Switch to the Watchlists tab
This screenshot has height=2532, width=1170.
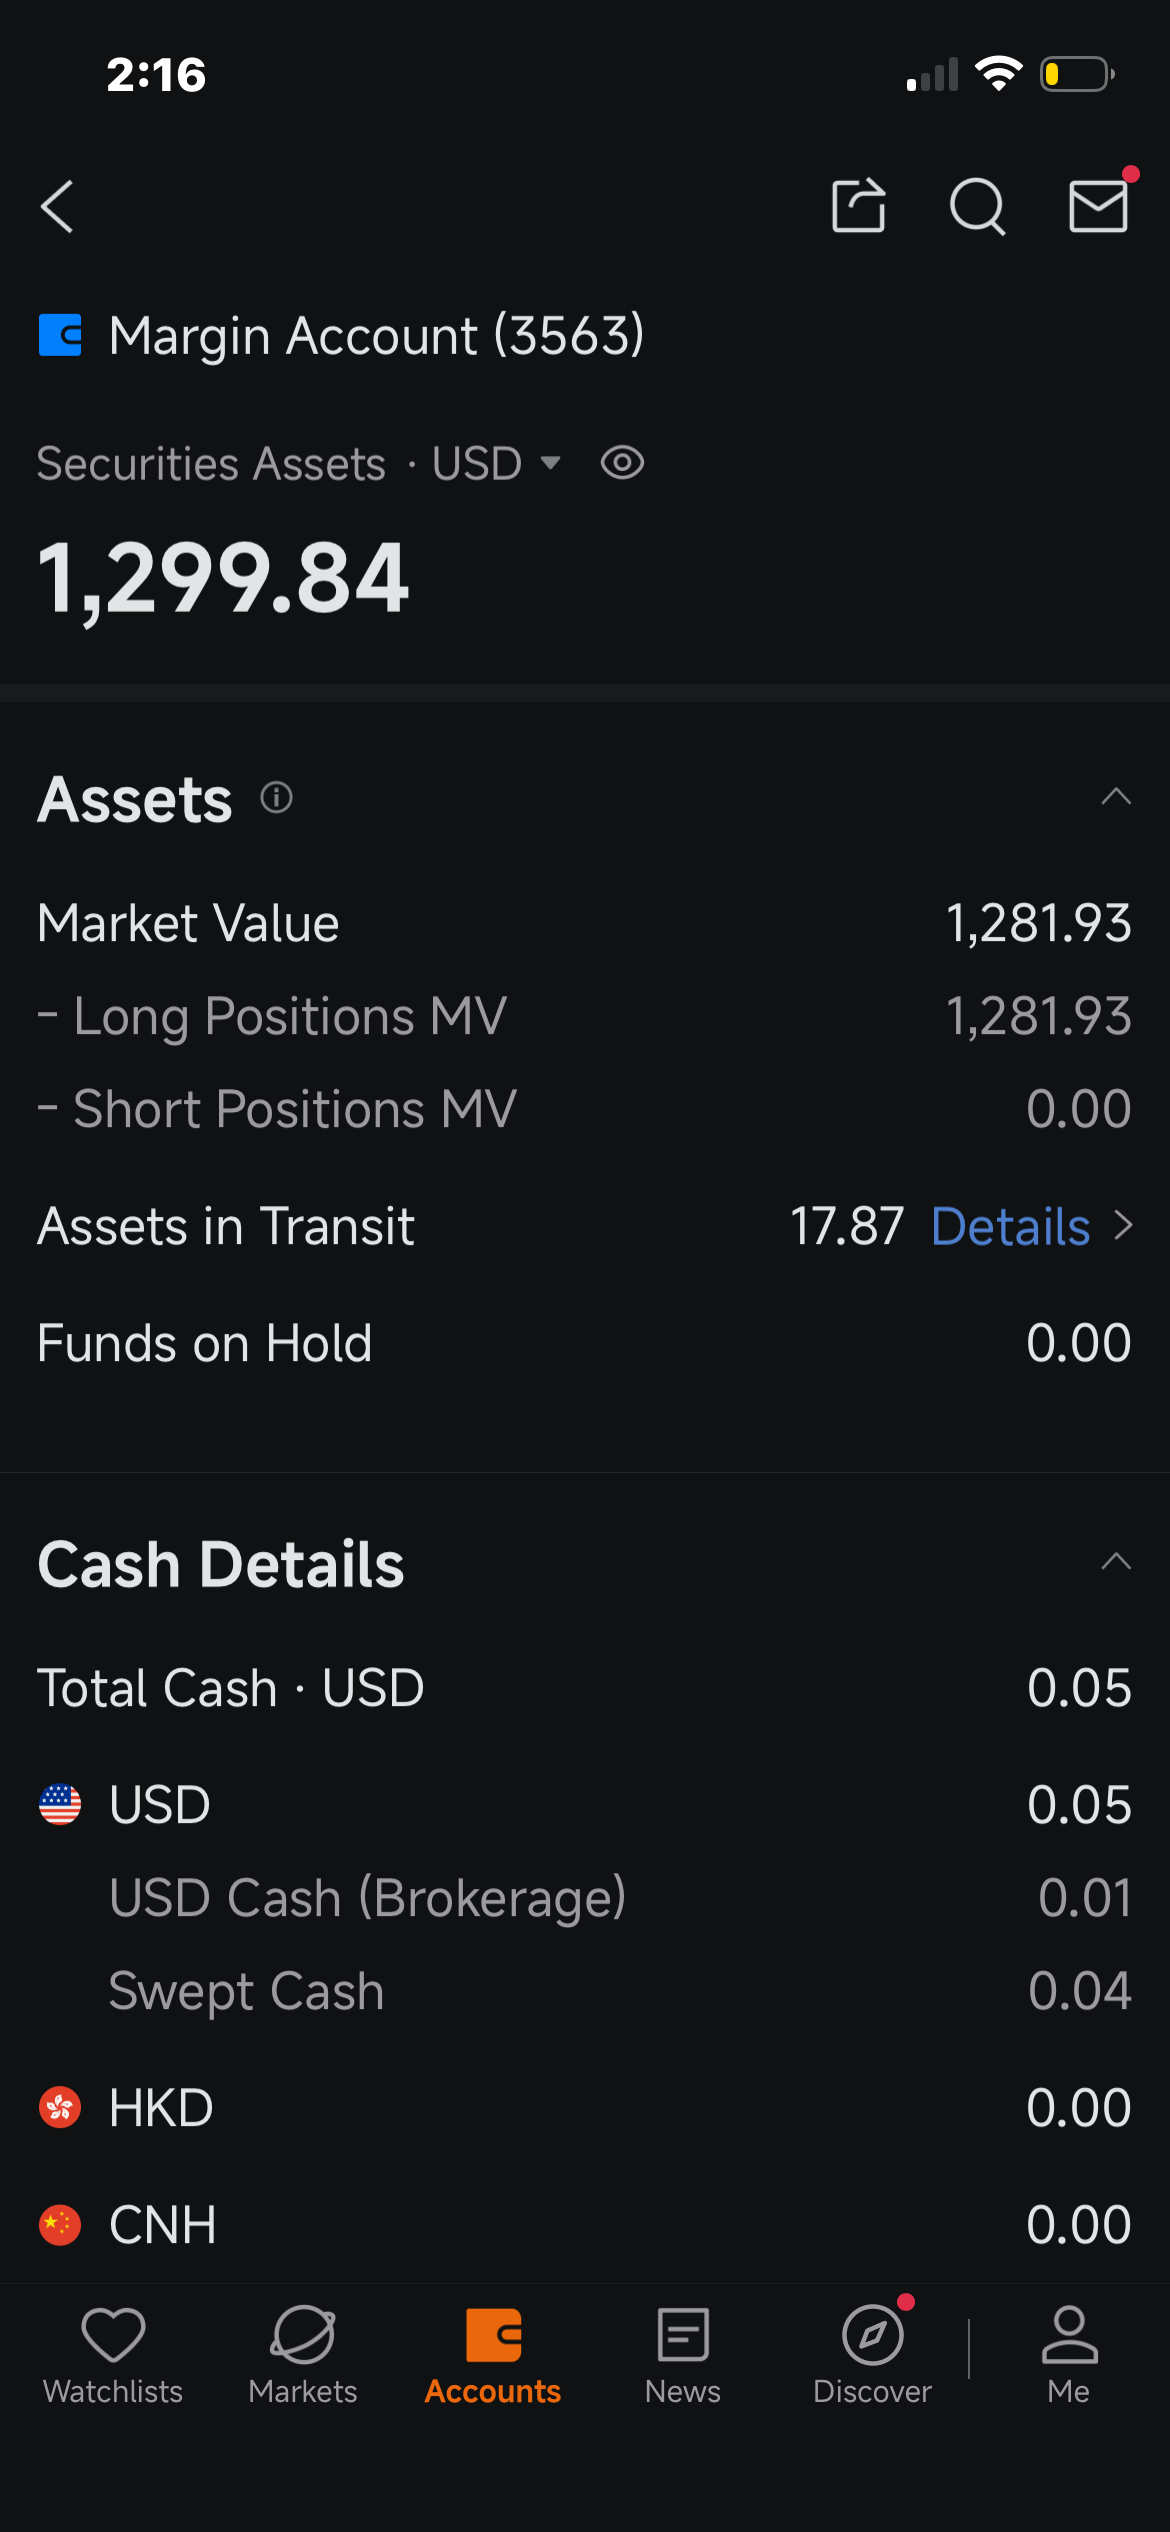tap(113, 2355)
